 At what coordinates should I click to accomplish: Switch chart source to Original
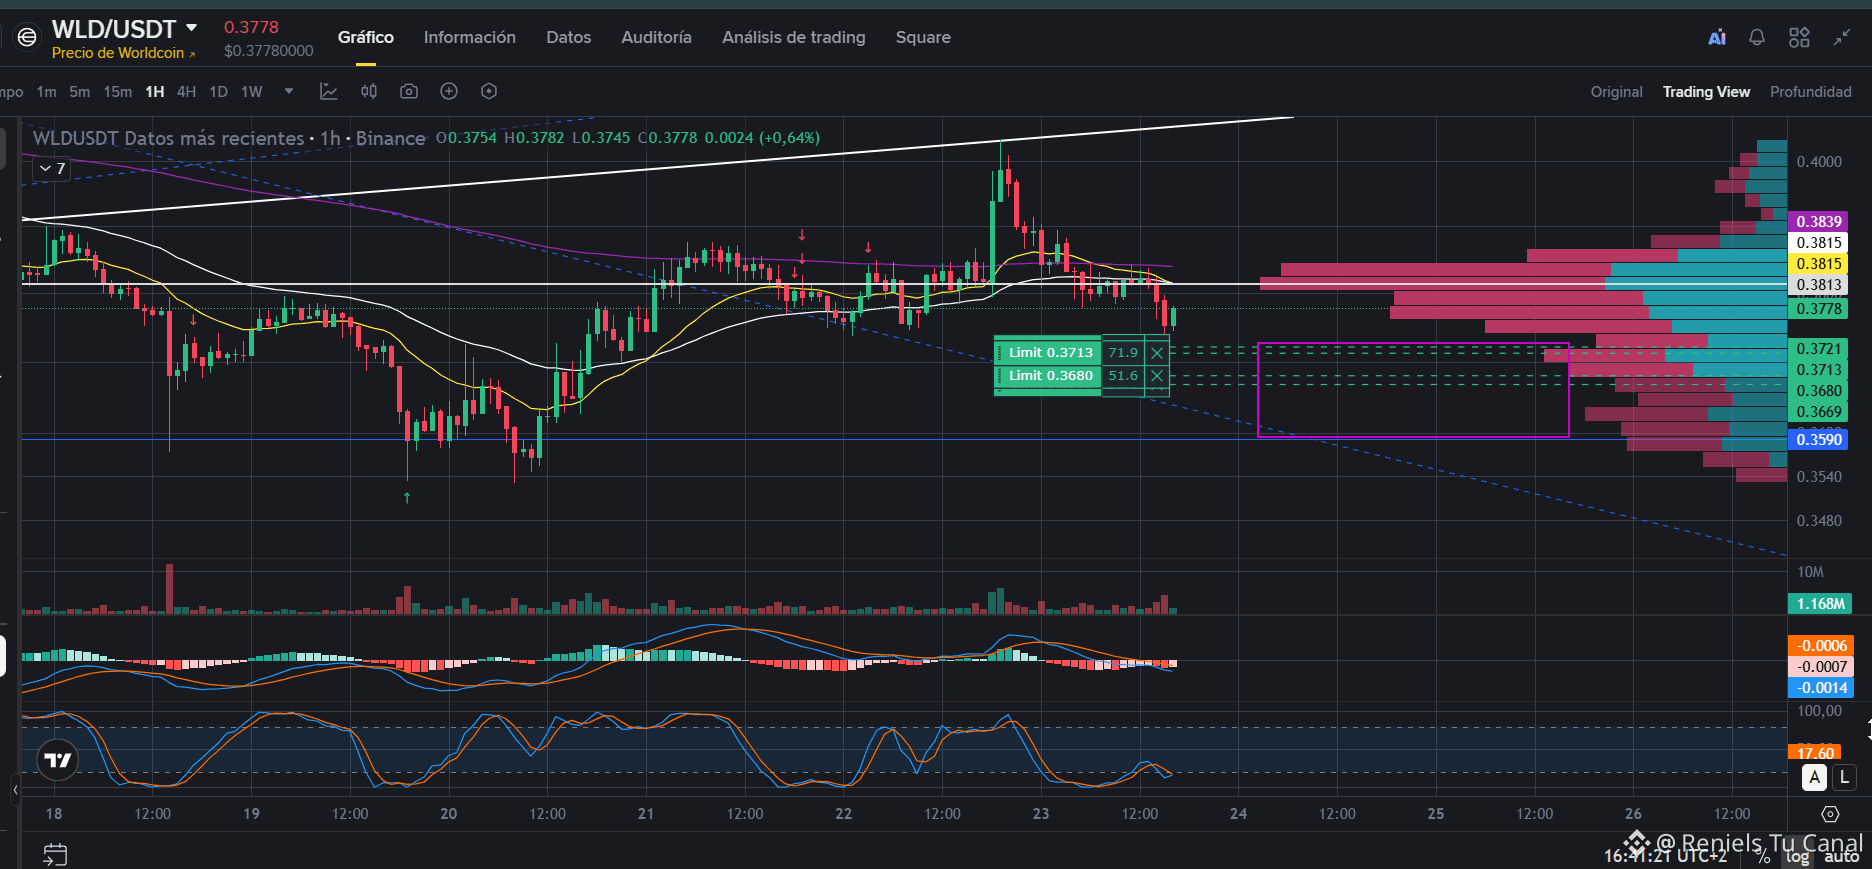pyautogui.click(x=1616, y=92)
